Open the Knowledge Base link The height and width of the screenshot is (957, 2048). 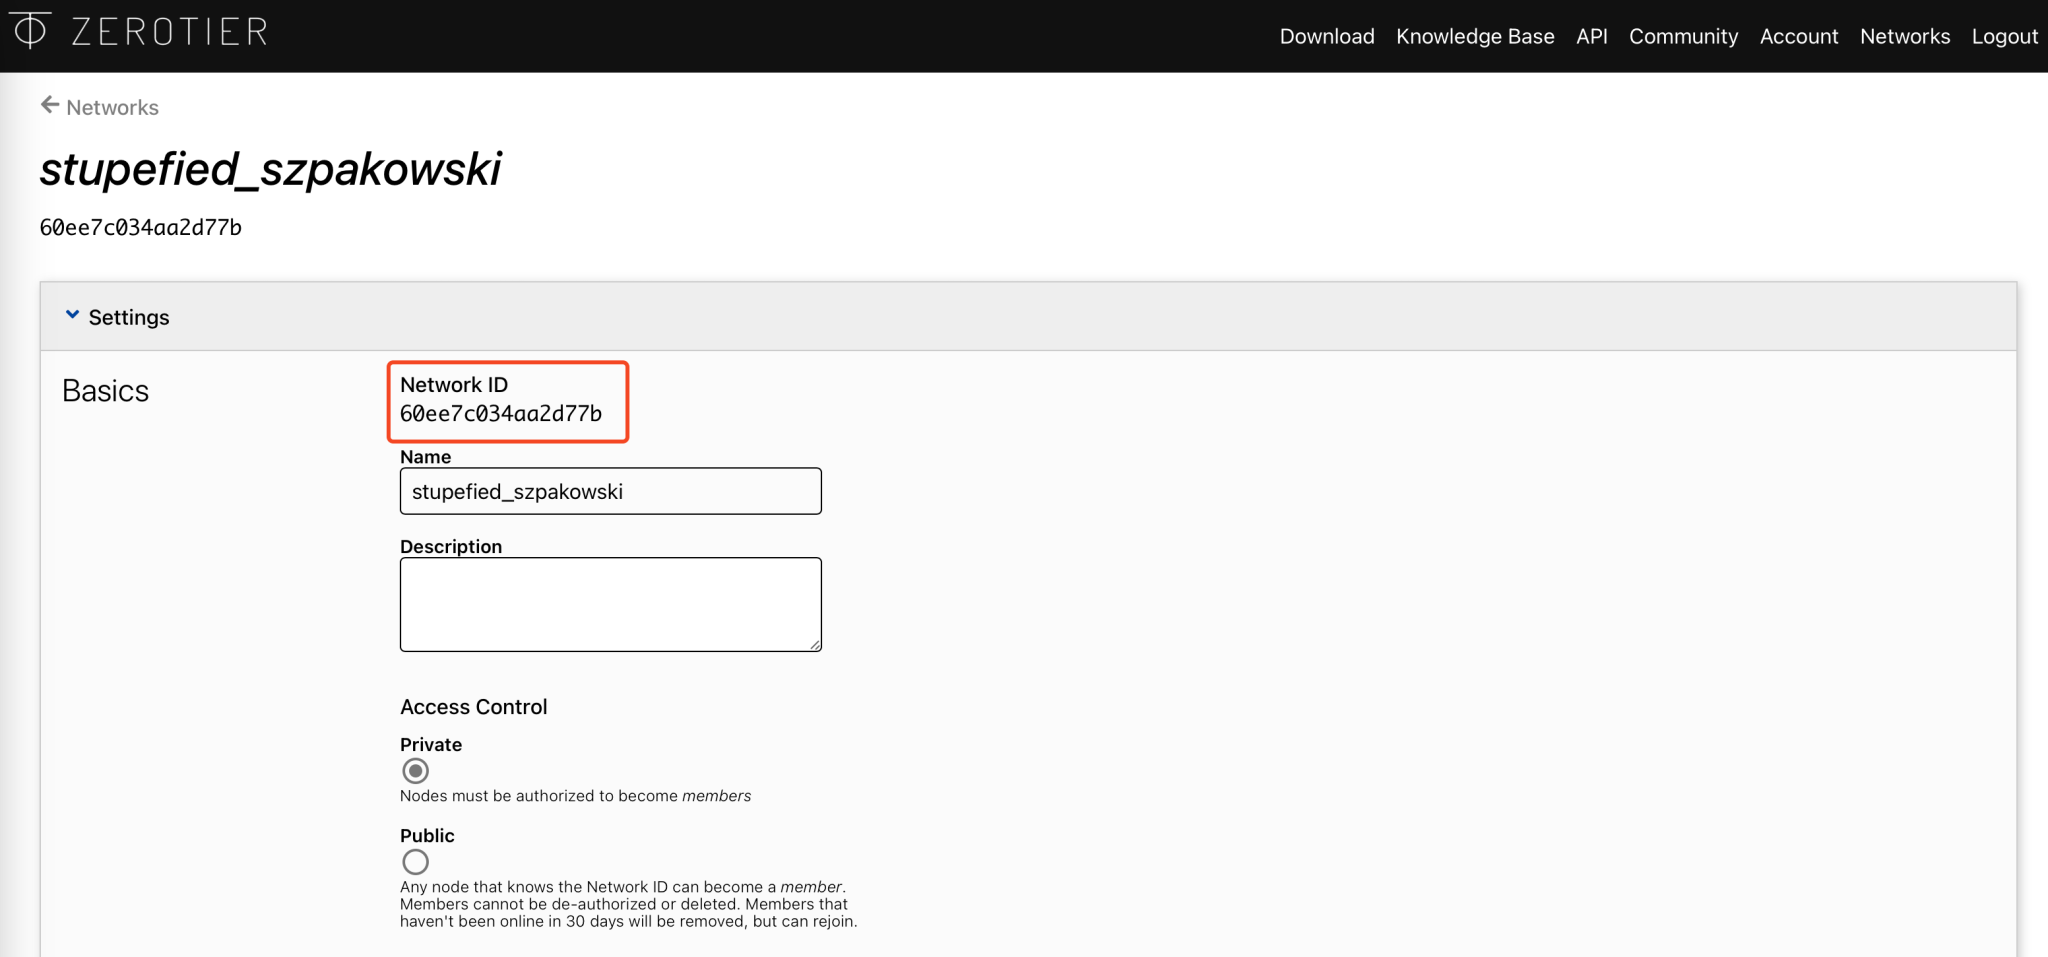tap(1475, 36)
